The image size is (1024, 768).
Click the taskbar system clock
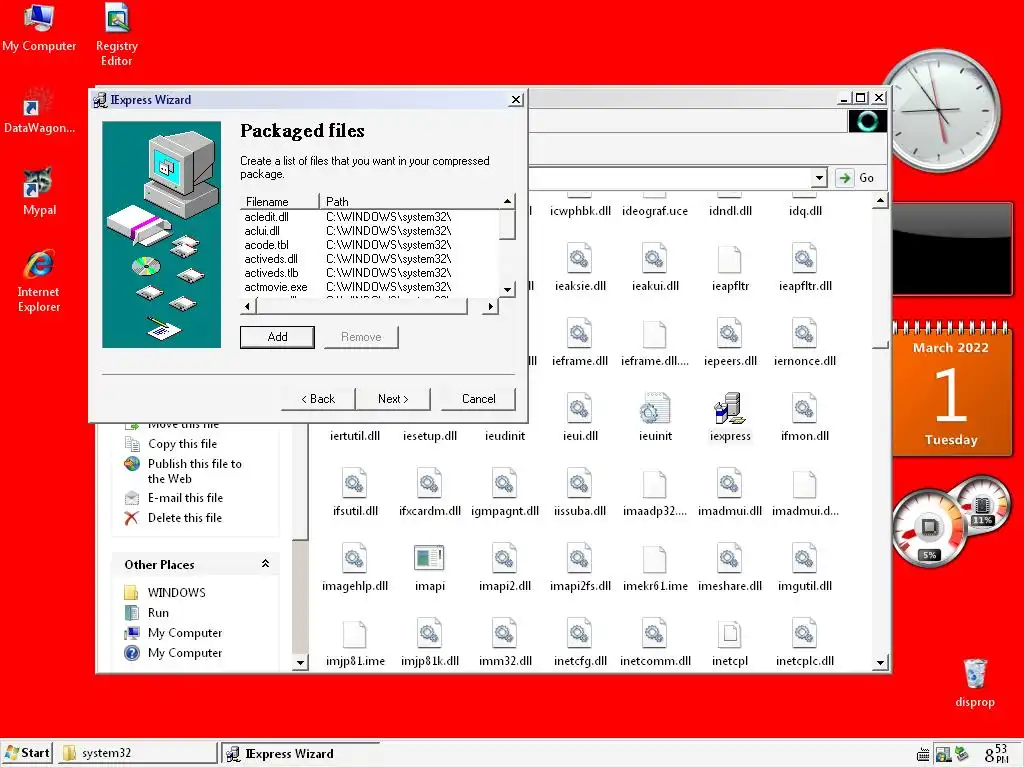997,753
